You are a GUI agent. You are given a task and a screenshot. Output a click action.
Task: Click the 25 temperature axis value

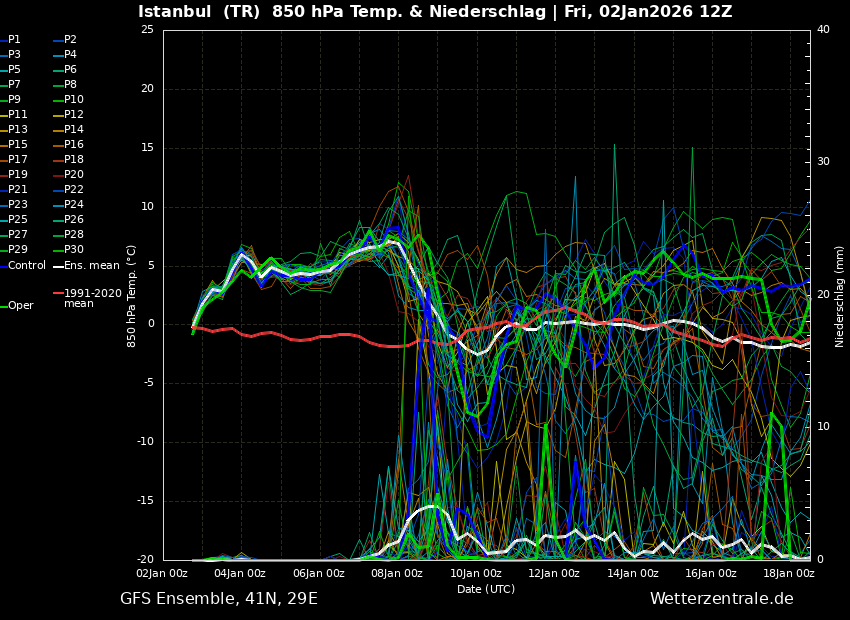pos(147,30)
